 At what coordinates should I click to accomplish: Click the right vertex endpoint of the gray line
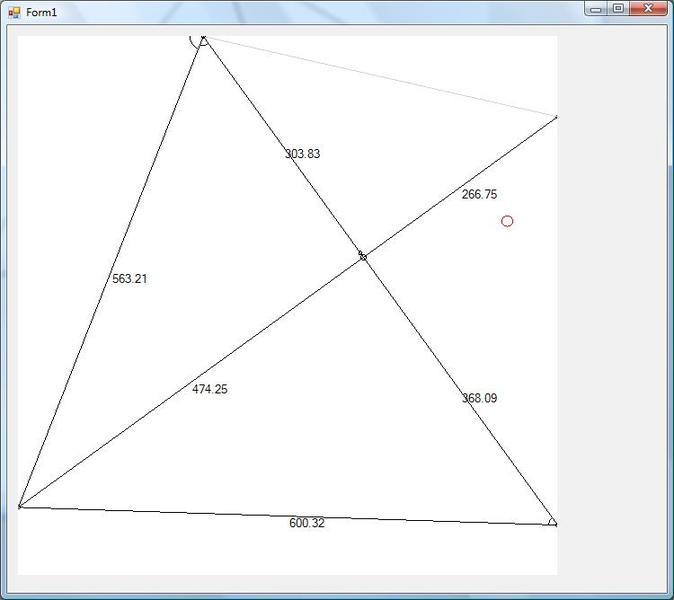tap(556, 117)
